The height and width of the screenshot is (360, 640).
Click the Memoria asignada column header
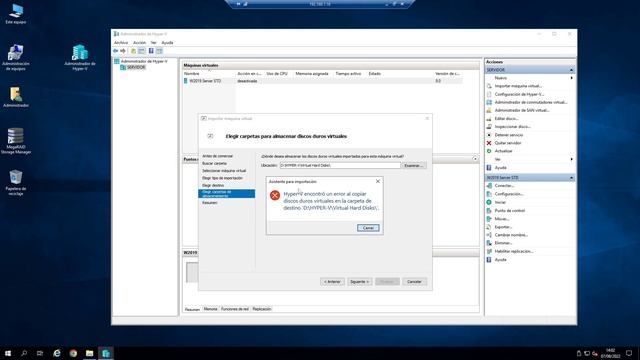(312, 73)
